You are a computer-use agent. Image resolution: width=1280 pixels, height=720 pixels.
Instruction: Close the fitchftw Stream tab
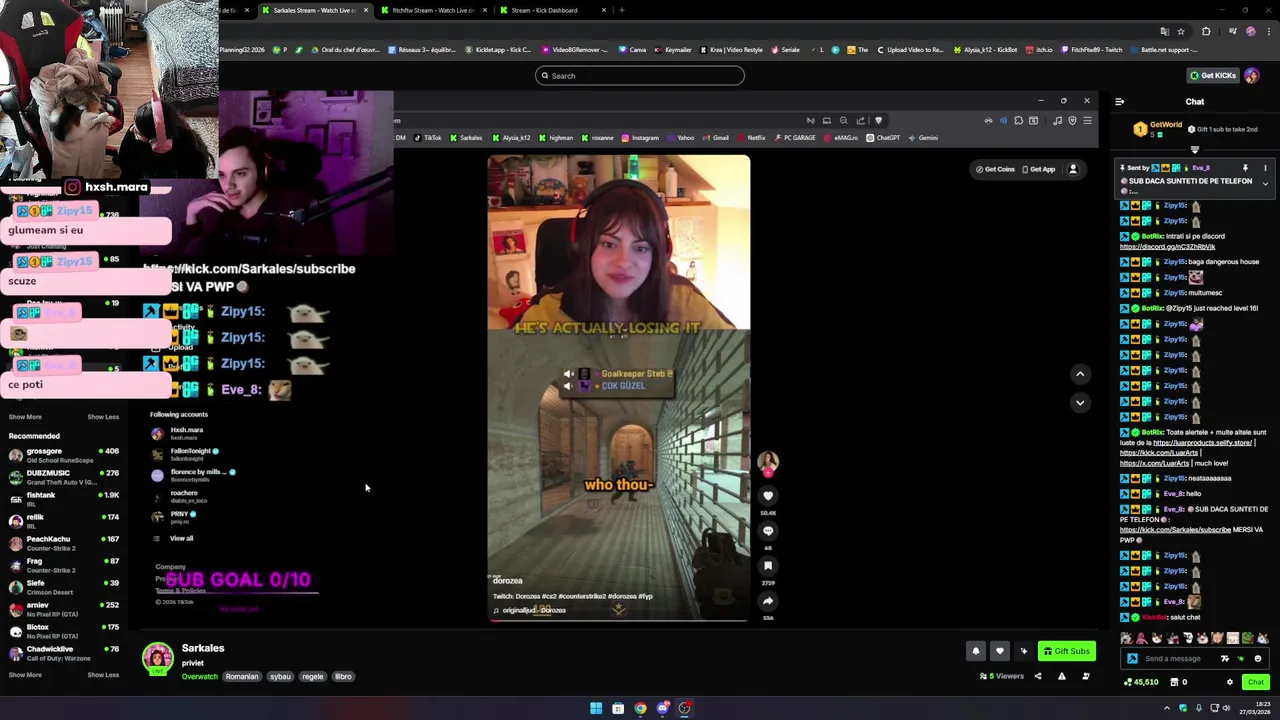(485, 10)
